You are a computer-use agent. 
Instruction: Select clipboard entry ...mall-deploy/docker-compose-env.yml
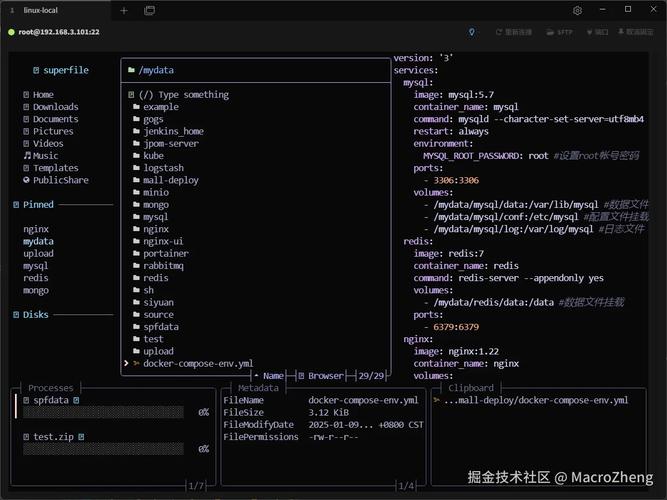click(x=531, y=400)
